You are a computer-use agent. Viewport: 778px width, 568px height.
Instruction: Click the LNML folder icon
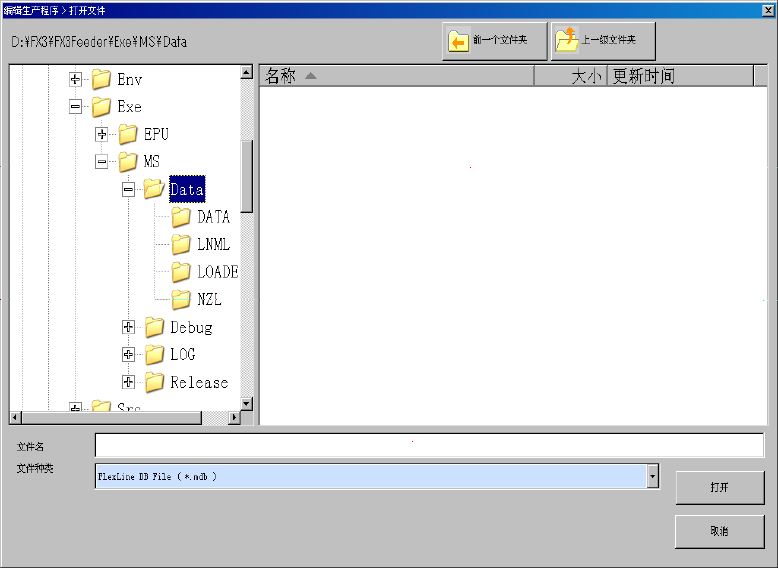click(181, 244)
